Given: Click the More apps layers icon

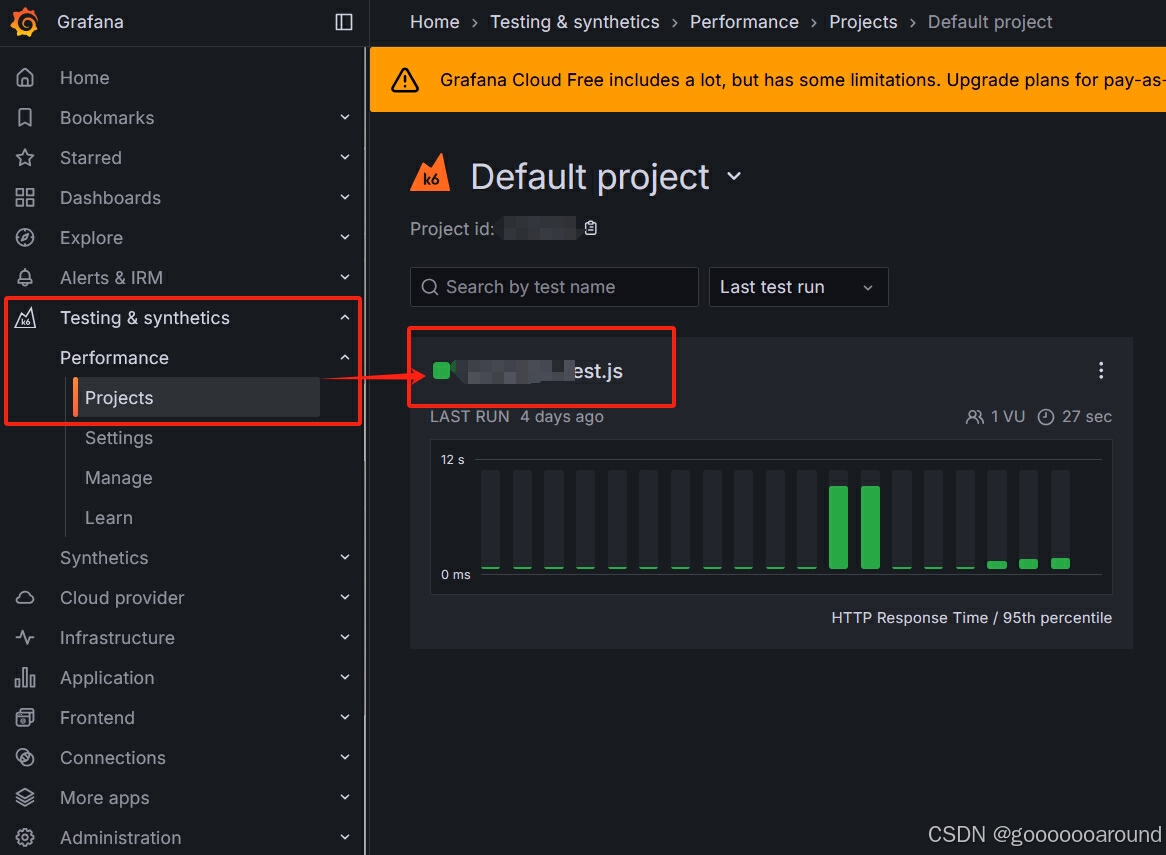Looking at the screenshot, I should (25, 798).
